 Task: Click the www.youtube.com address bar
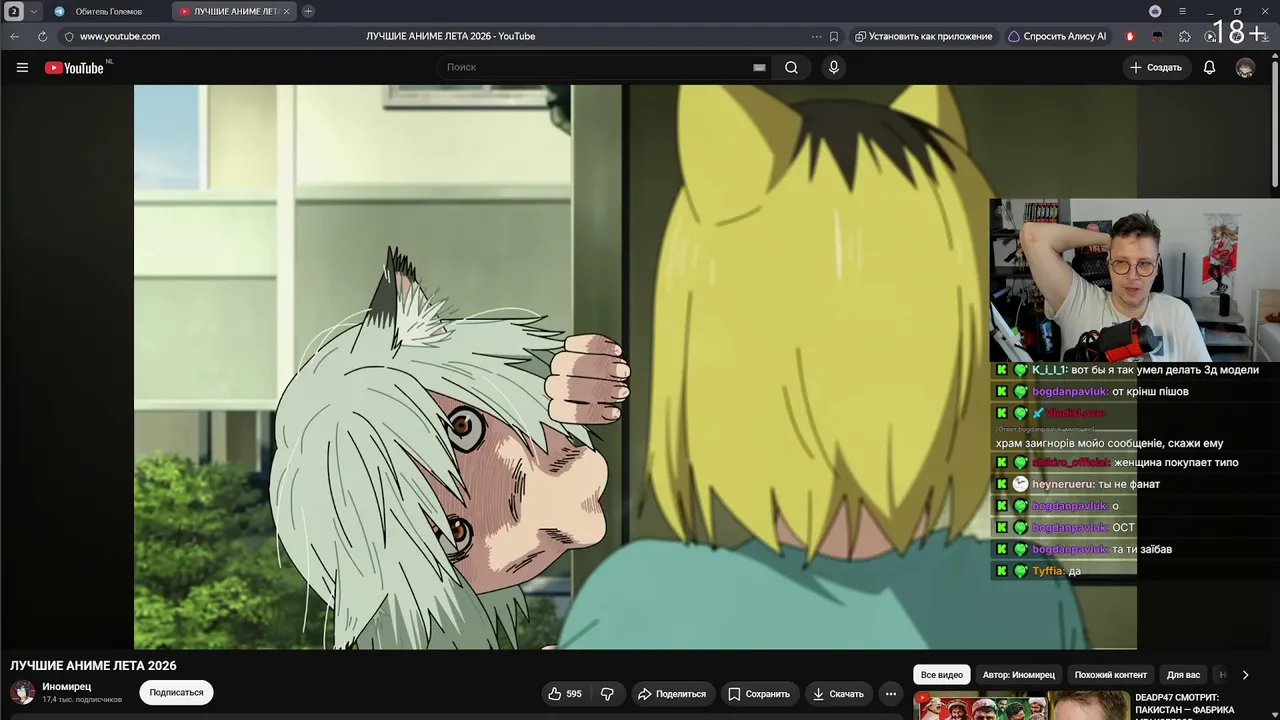click(x=120, y=36)
